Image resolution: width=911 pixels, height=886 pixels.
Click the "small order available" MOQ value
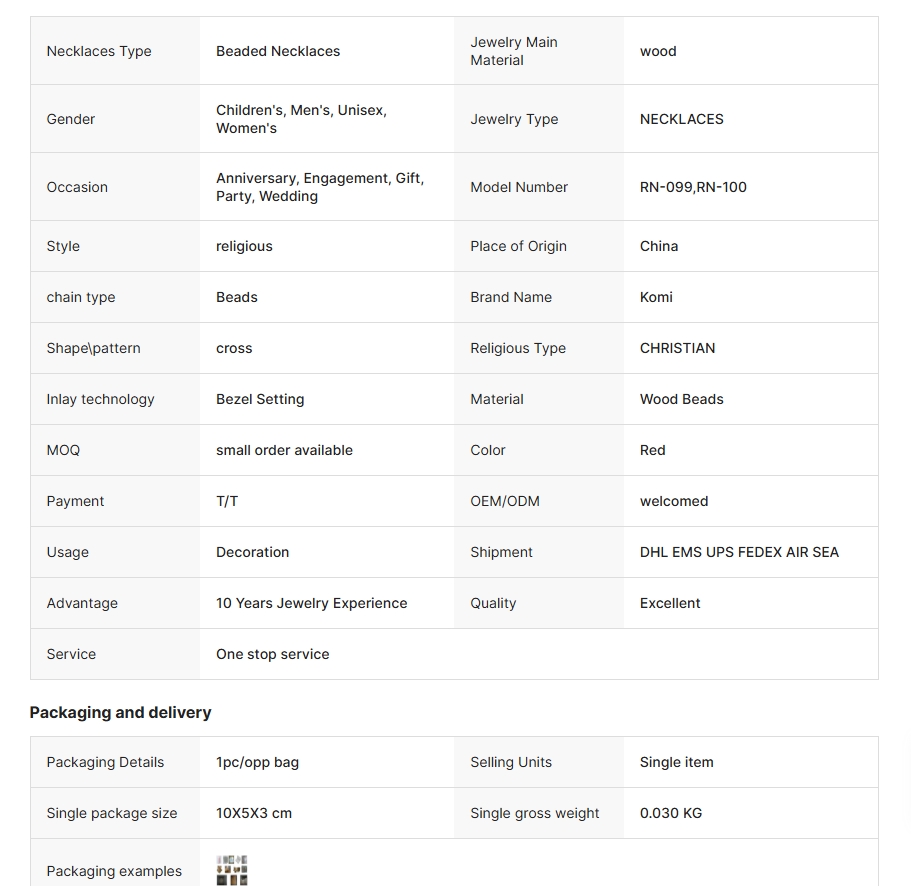point(284,450)
